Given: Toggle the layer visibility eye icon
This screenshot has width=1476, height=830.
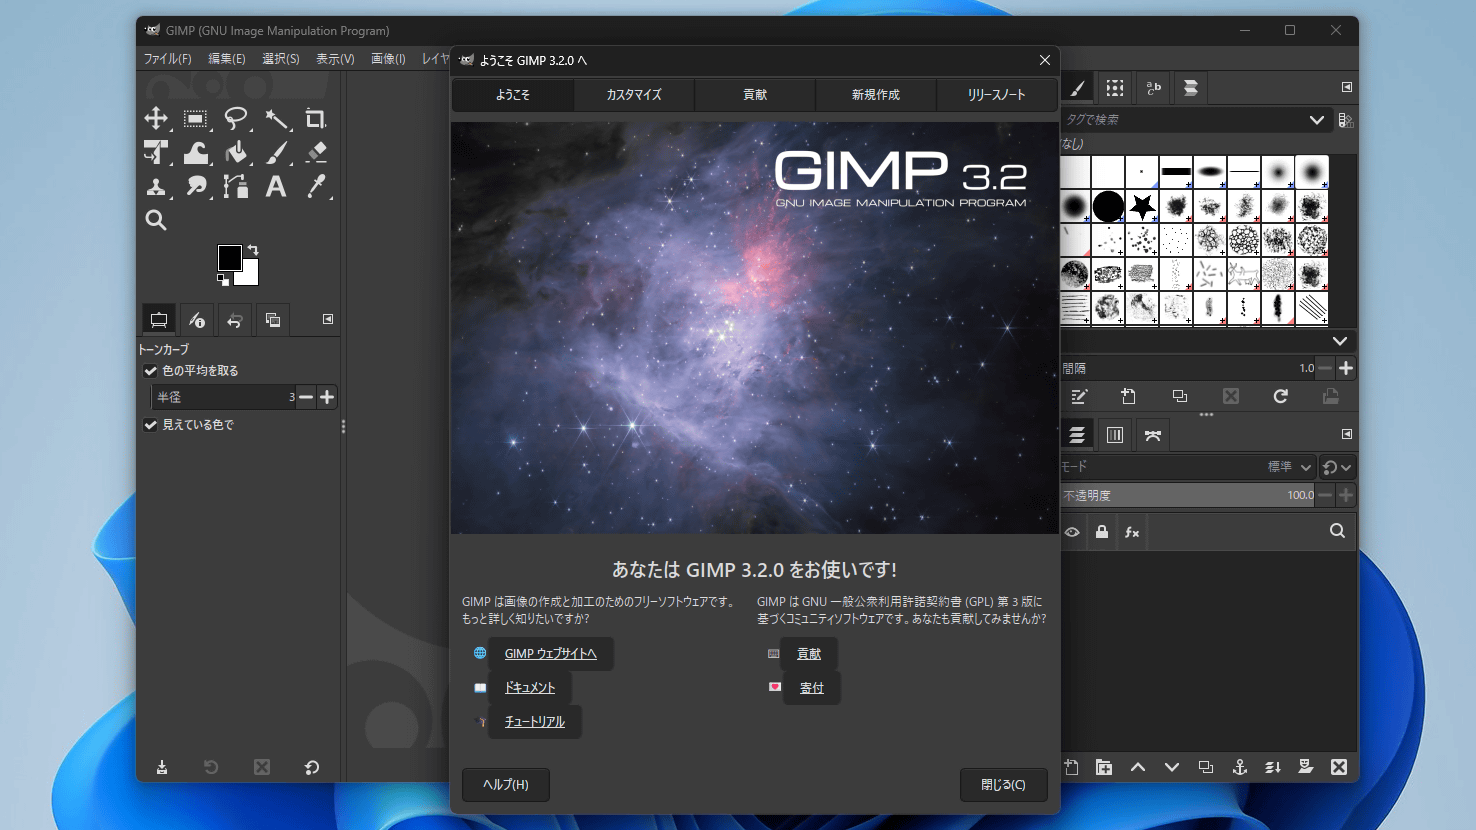Looking at the screenshot, I should (1072, 532).
